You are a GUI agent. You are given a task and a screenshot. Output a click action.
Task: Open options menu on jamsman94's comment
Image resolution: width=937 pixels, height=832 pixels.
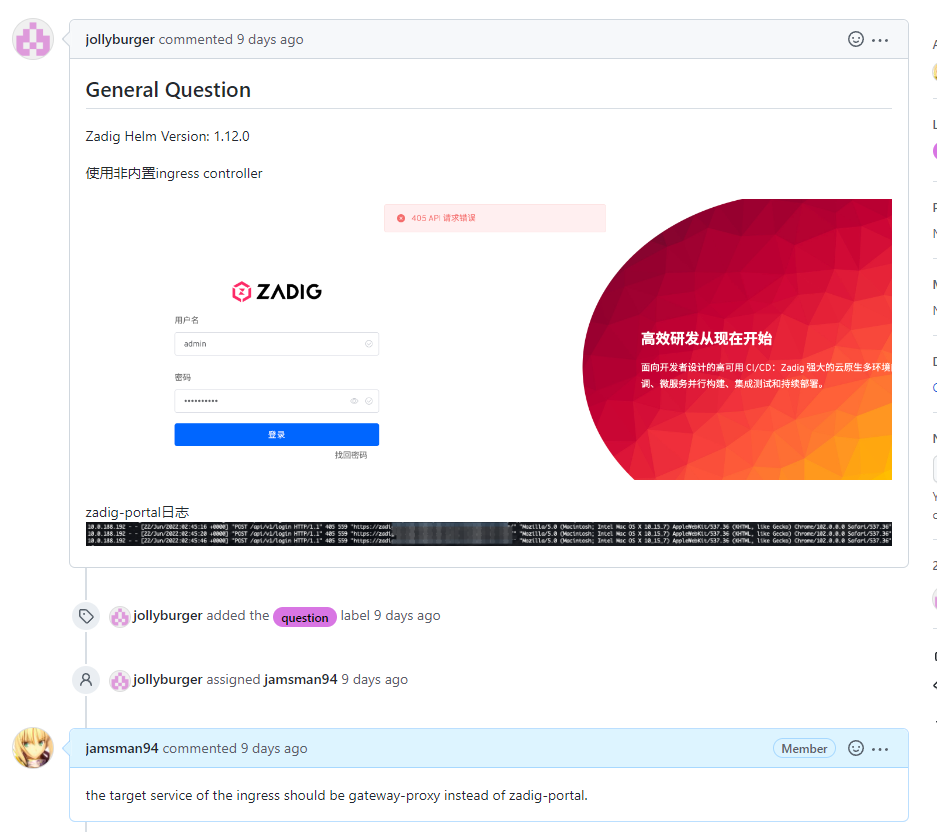(880, 749)
